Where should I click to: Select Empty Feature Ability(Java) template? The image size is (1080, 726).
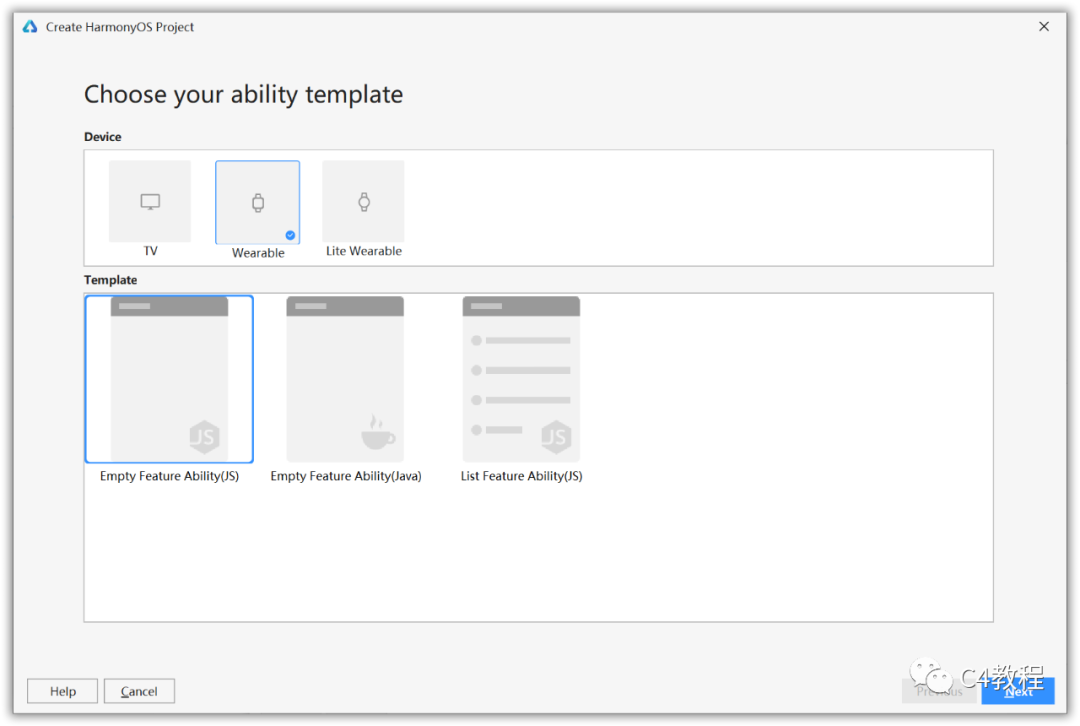tap(345, 379)
